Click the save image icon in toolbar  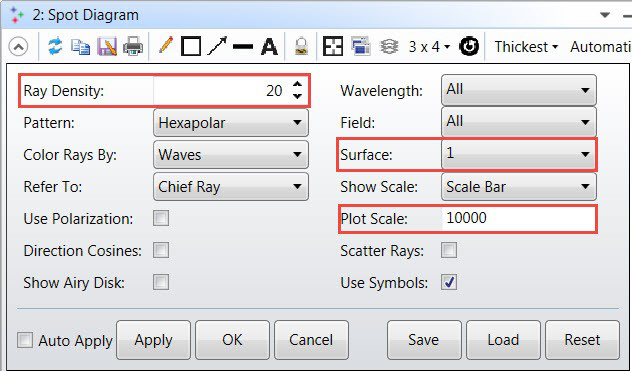pyautogui.click(x=107, y=46)
